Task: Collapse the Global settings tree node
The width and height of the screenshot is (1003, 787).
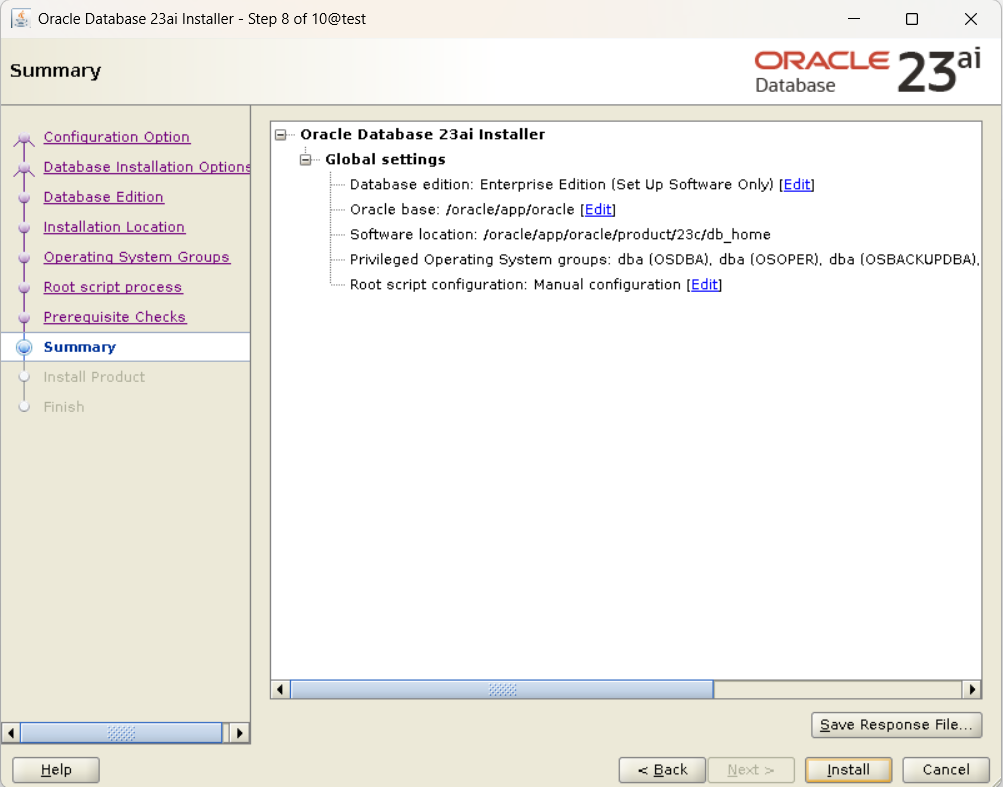Action: pos(306,160)
